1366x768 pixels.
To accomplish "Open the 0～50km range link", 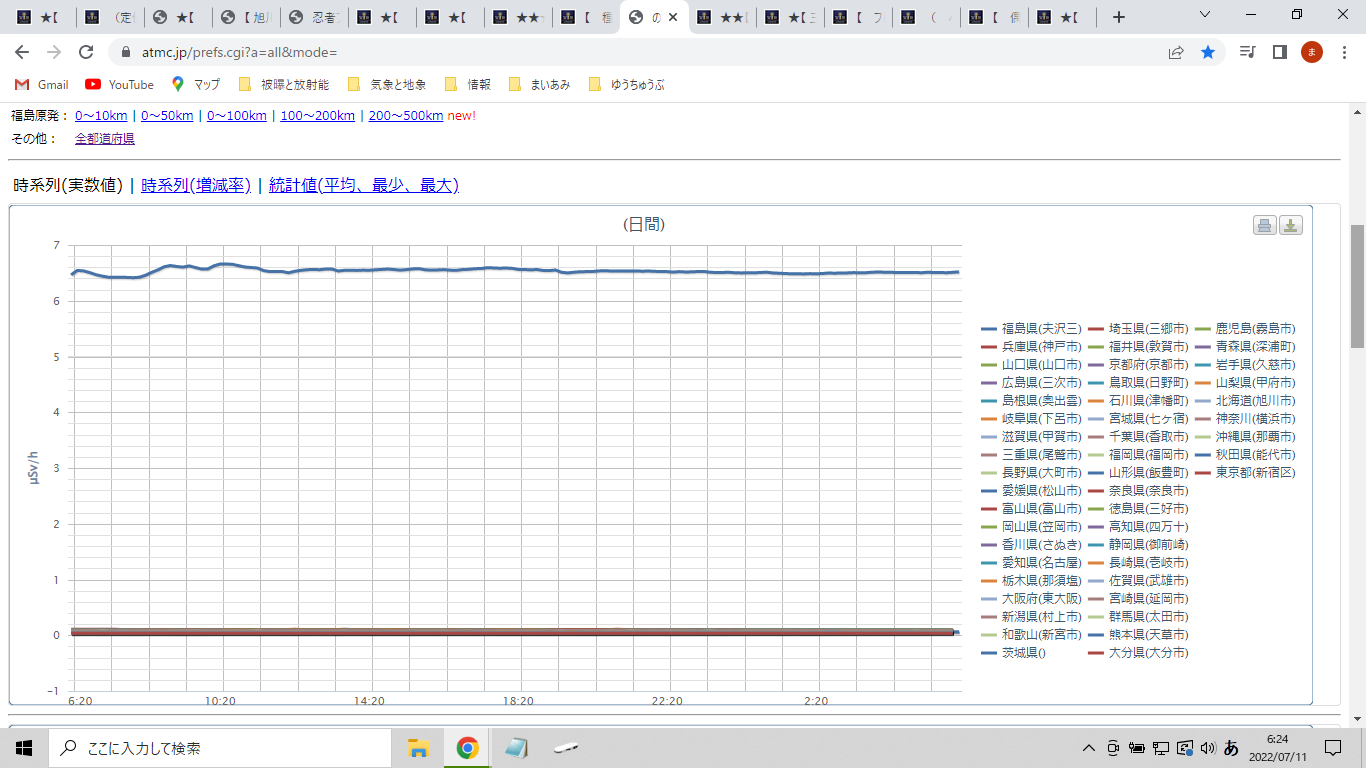I will coord(167,116).
